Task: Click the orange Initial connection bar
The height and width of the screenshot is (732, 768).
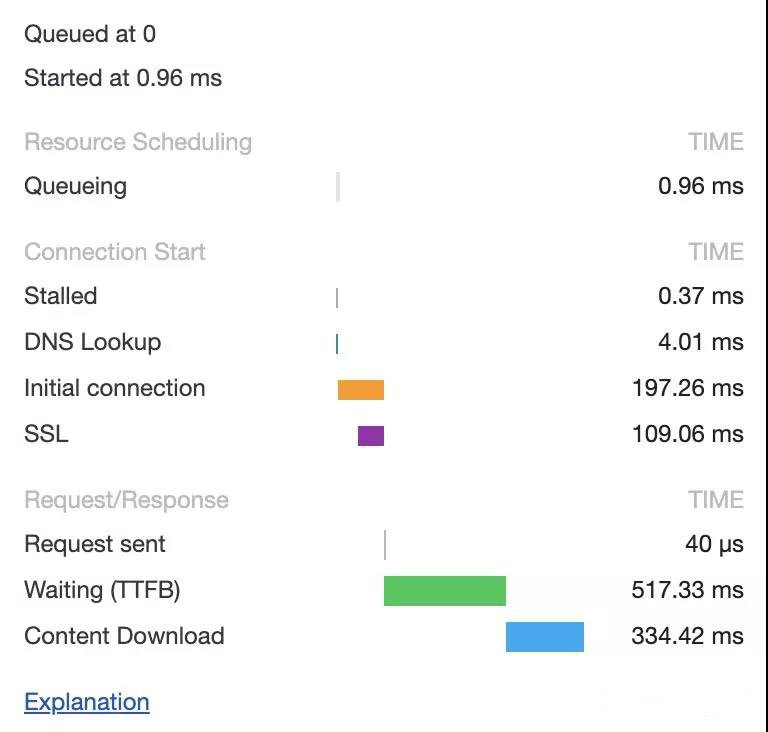Action: click(361, 390)
